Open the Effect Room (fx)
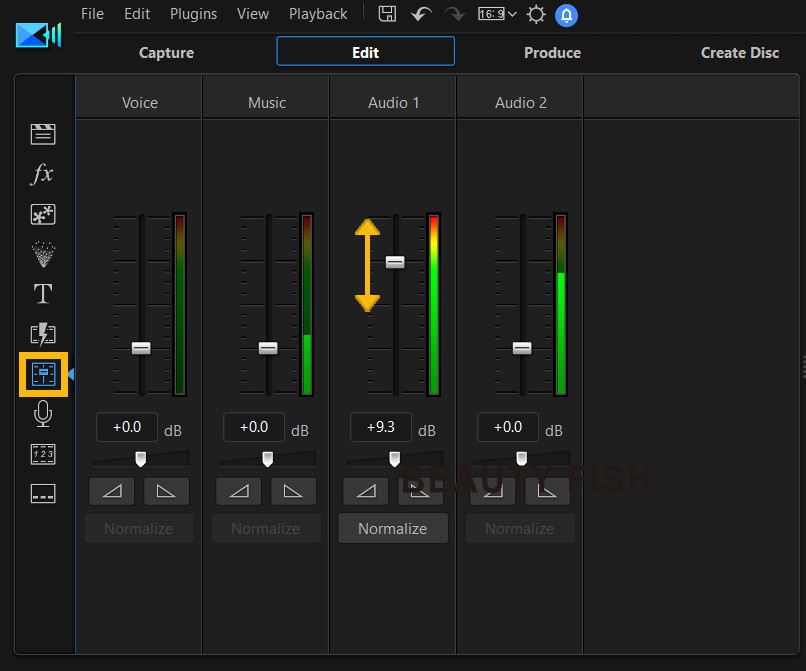The image size is (806, 671). tap(42, 173)
